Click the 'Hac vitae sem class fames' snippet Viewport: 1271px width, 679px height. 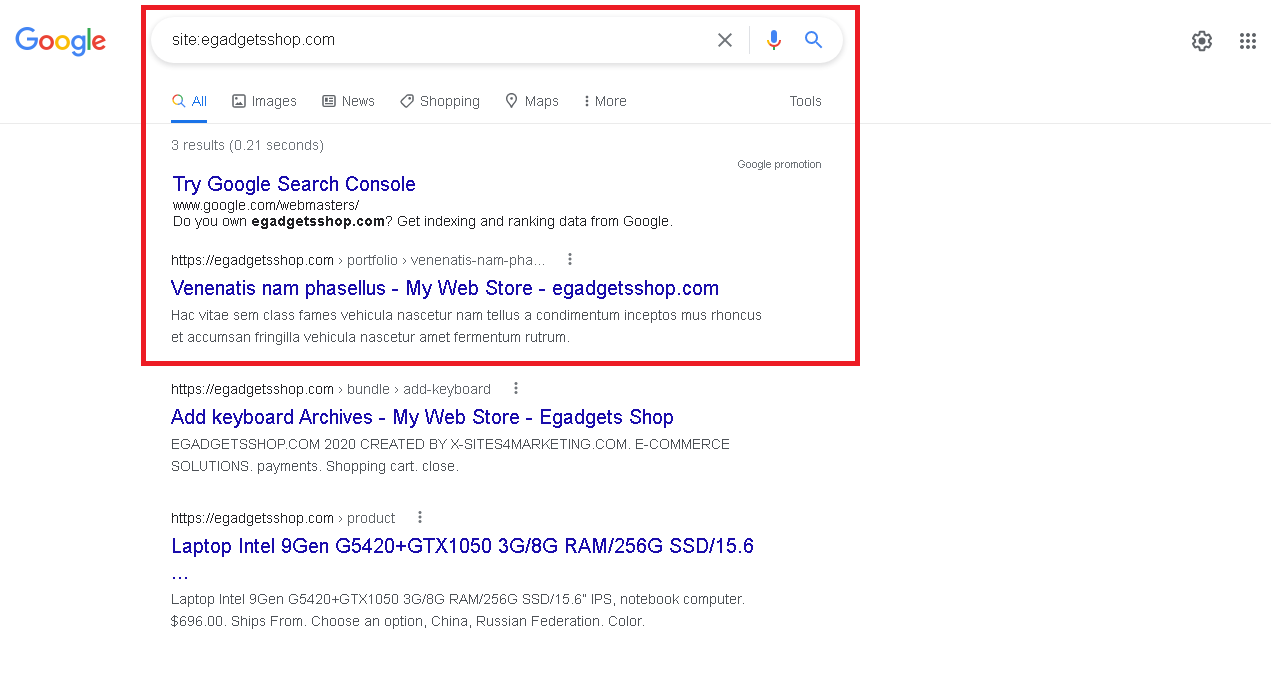466,326
